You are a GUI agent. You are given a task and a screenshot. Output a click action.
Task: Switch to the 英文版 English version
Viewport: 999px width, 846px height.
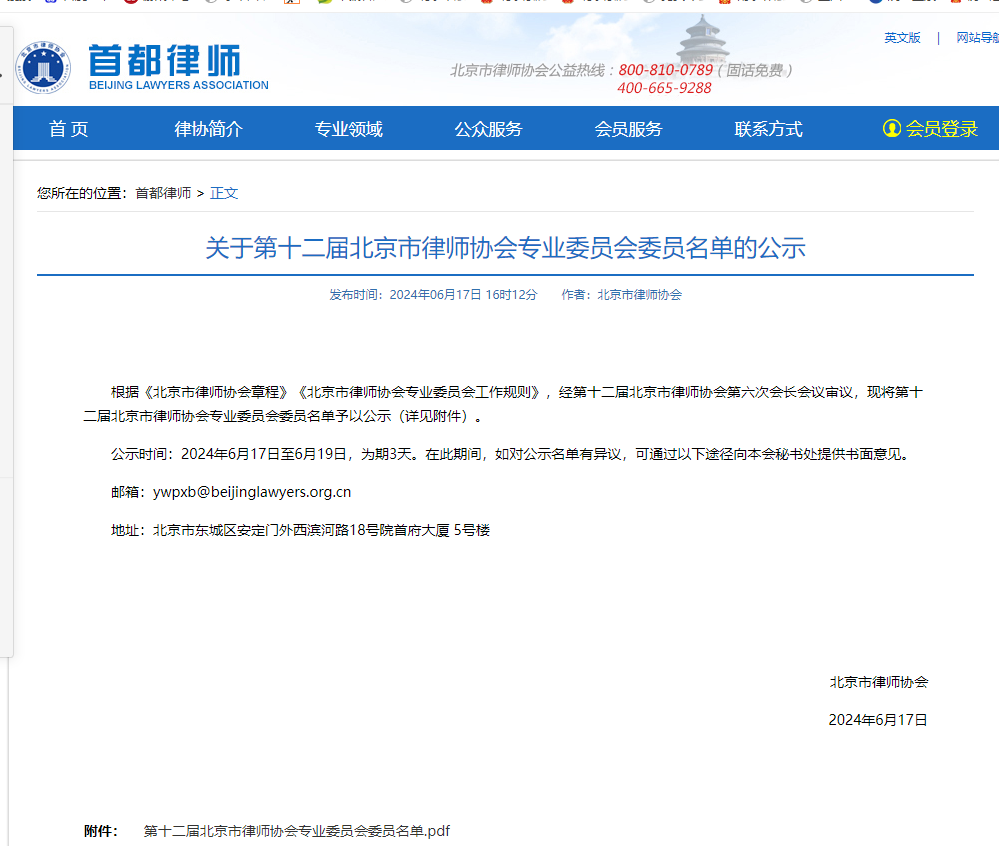click(901, 38)
